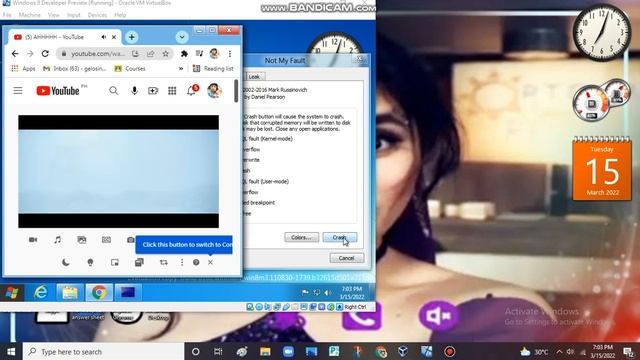This screenshot has height=360, width=640.
Task: Open the Reading list
Action: click(x=213, y=69)
